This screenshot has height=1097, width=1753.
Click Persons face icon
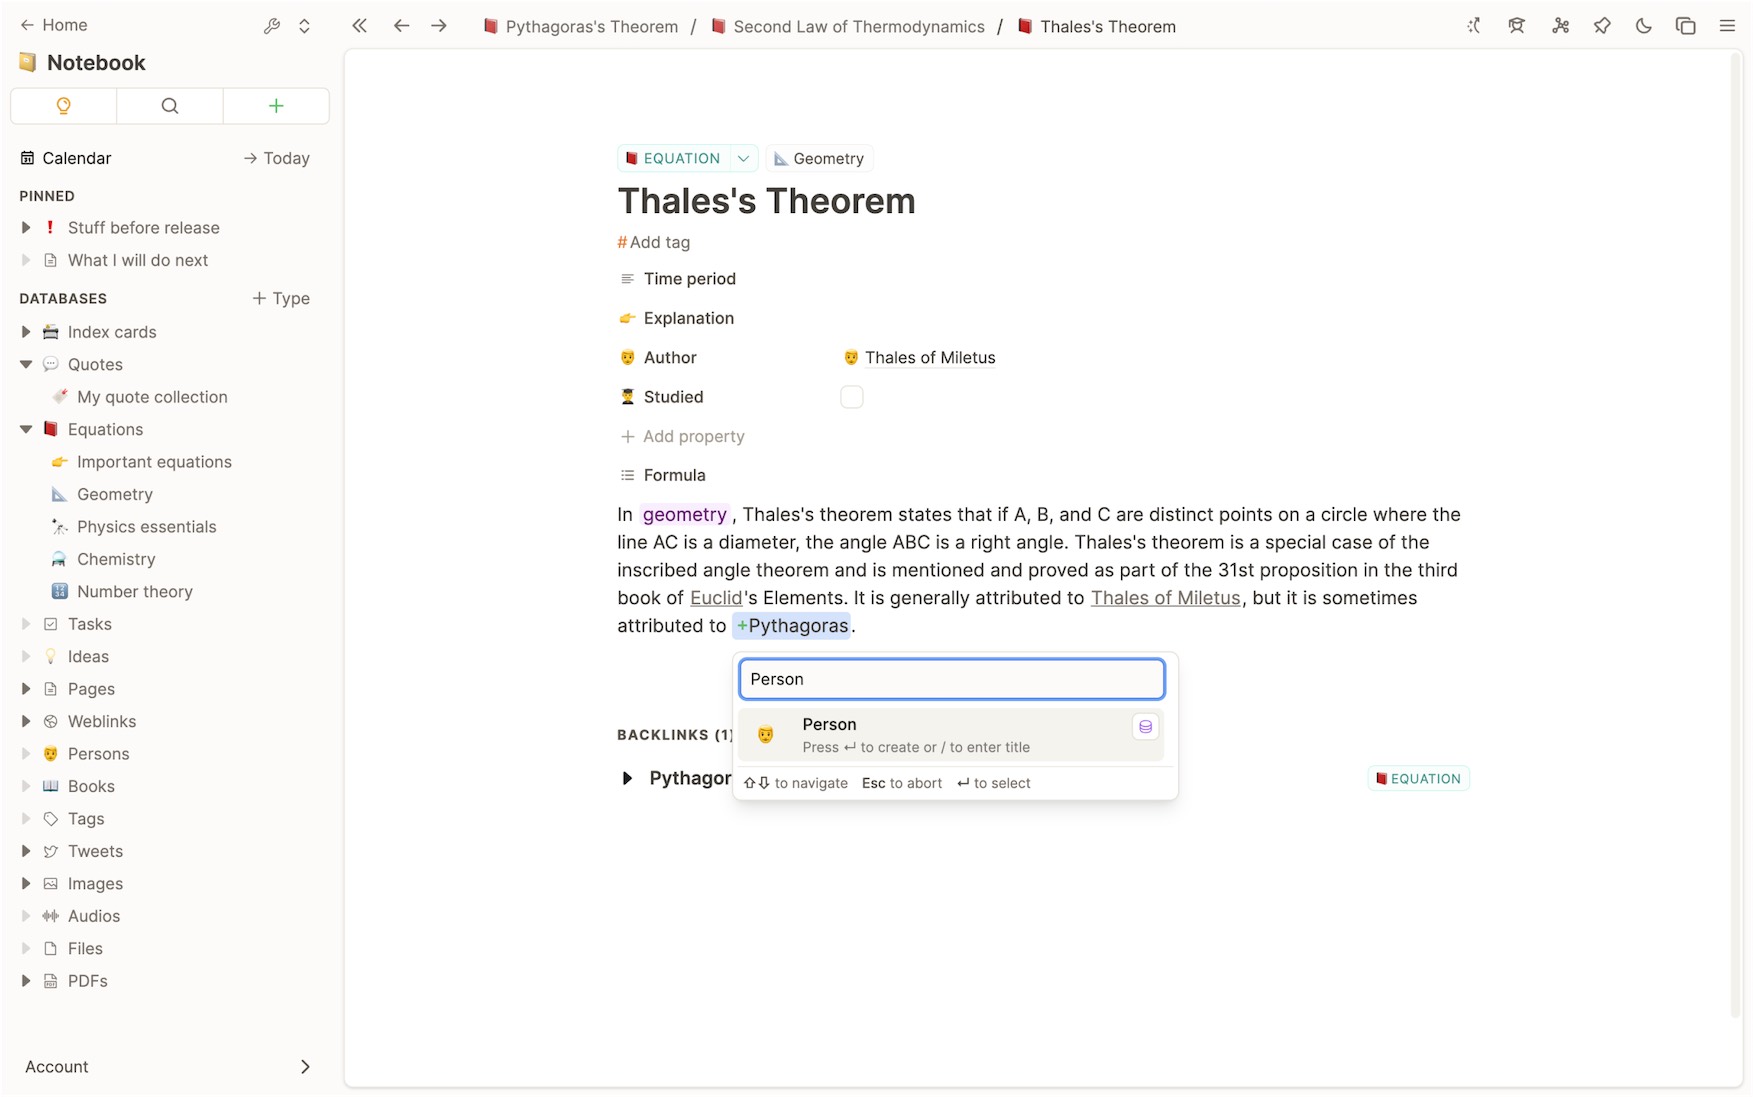[x=51, y=754]
